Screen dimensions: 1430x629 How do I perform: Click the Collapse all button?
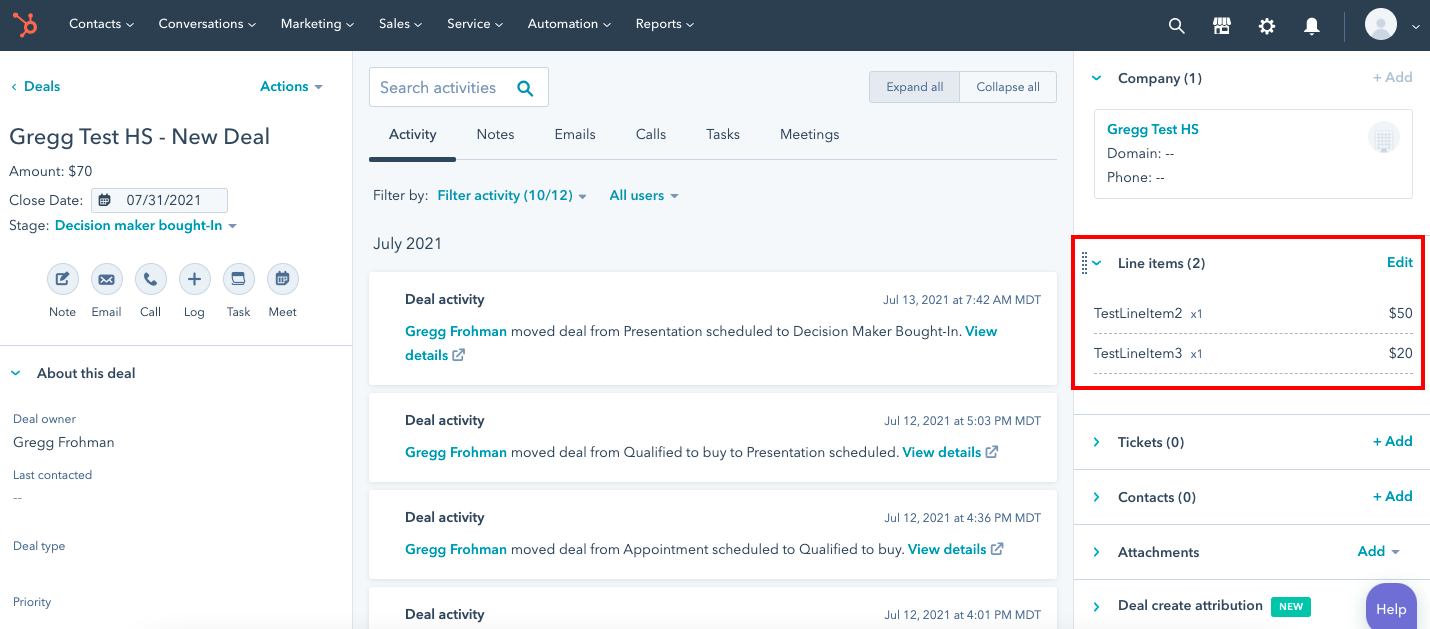tap(1008, 87)
